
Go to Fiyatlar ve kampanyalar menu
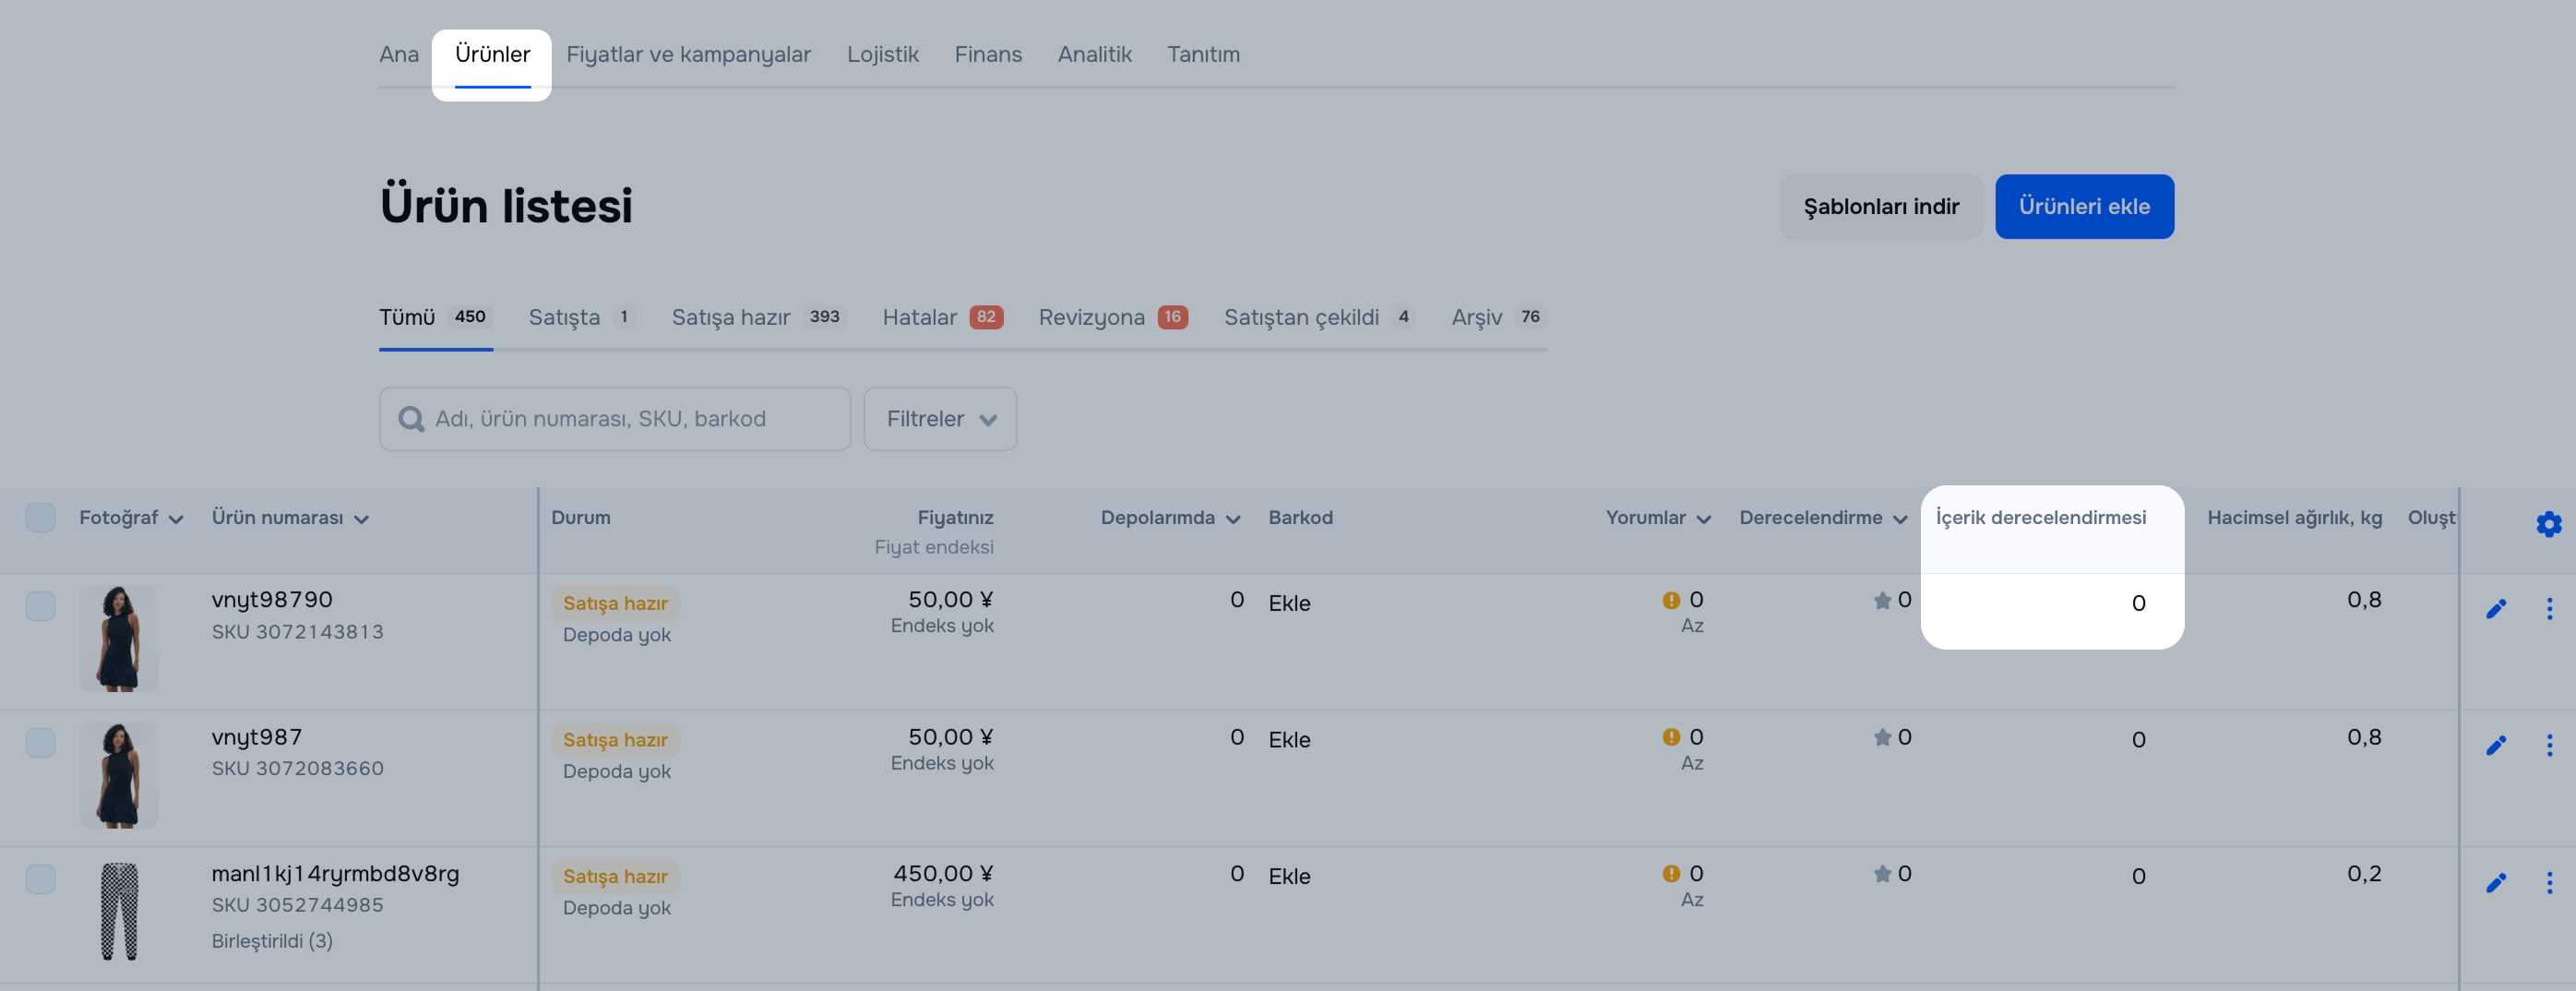click(x=688, y=55)
